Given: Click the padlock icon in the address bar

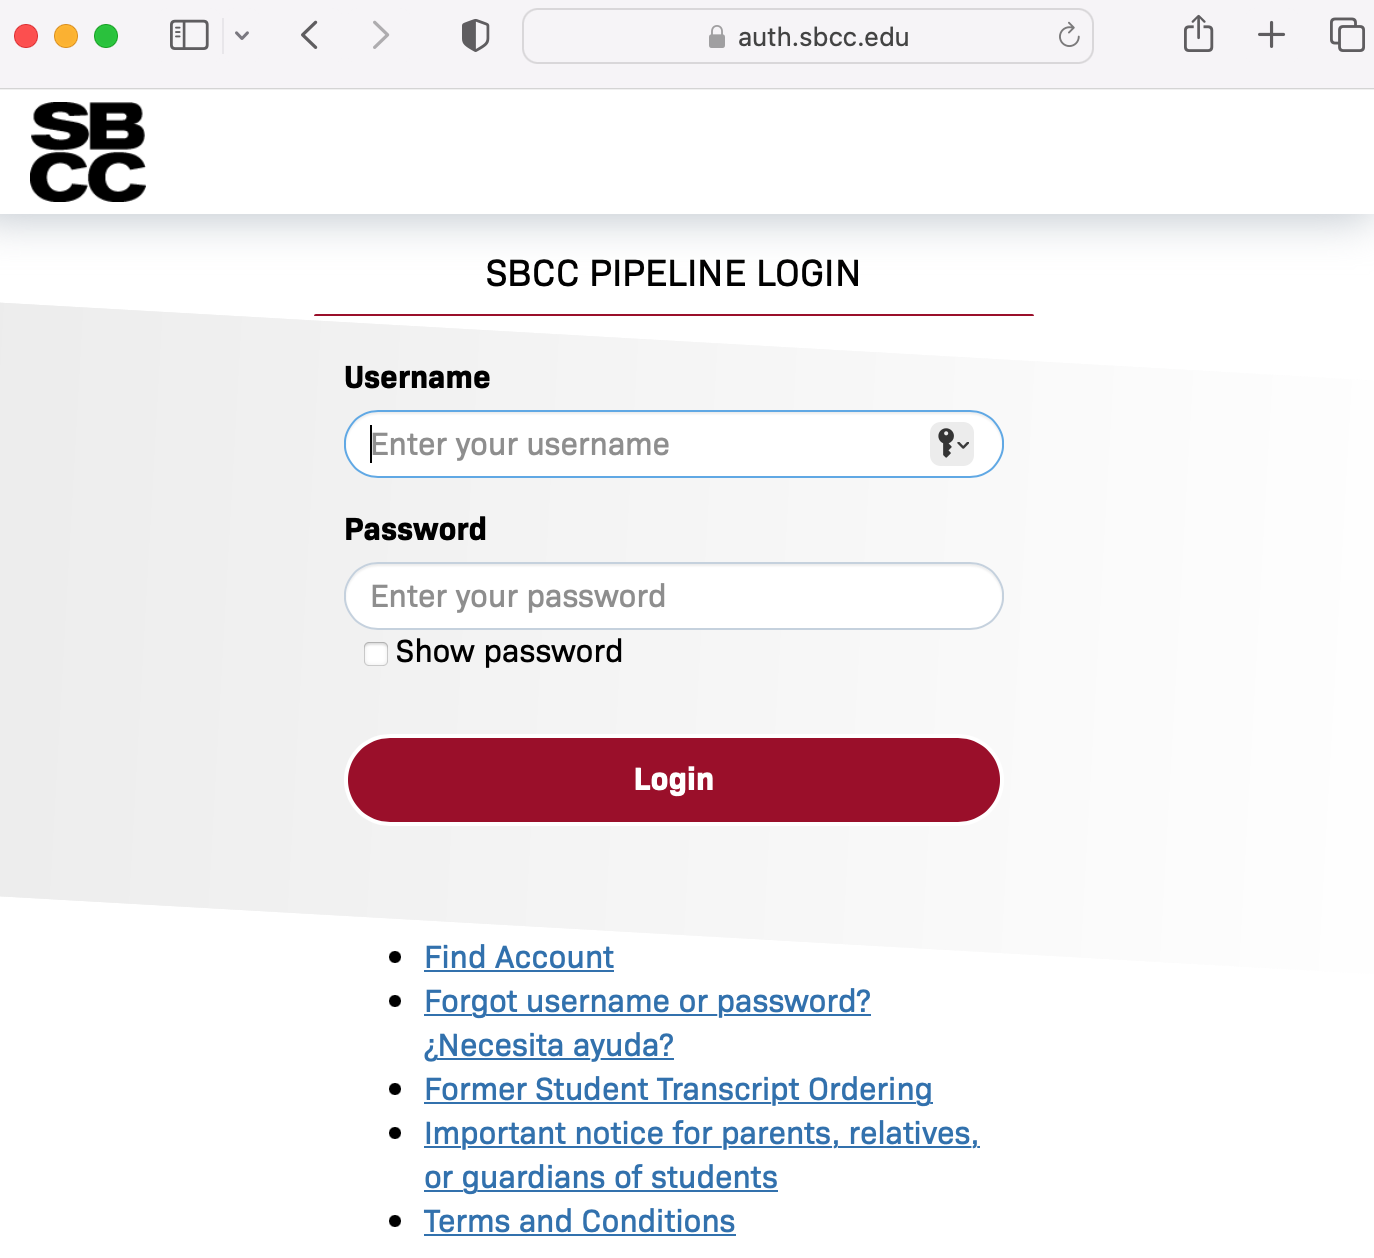Looking at the screenshot, I should click(716, 36).
